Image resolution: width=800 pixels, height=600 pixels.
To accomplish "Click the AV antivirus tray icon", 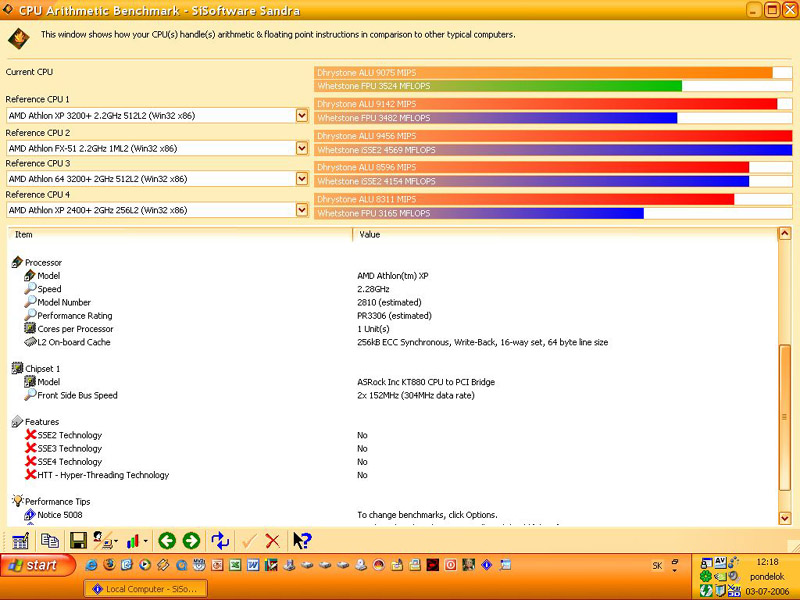I will point(720,562).
